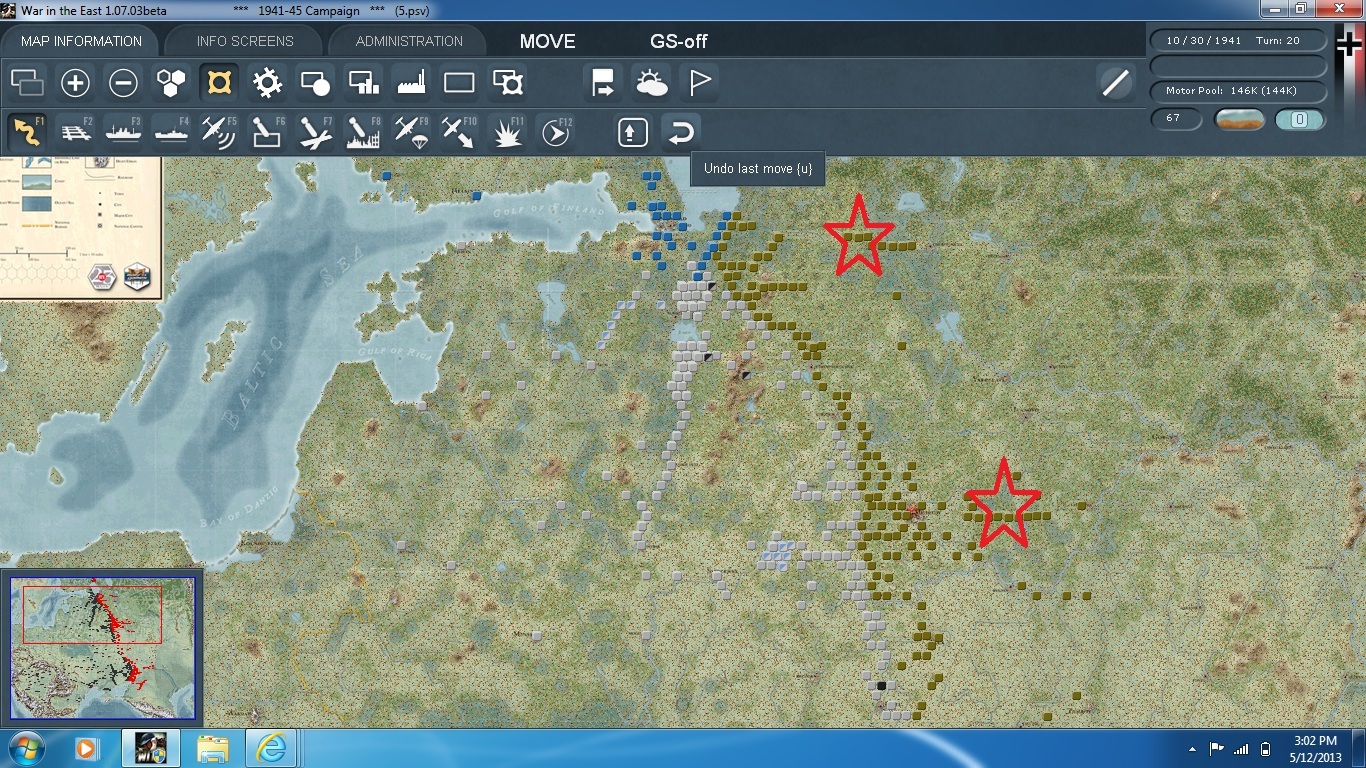Switch to the Administration tab

[x=409, y=41]
